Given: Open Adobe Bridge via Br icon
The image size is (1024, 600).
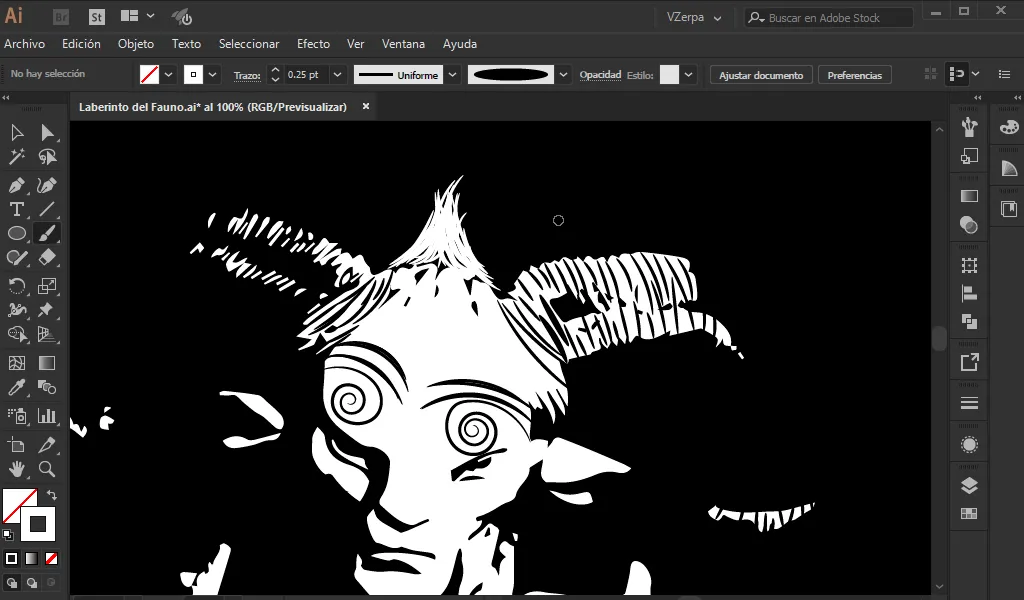Looking at the screenshot, I should point(61,17).
